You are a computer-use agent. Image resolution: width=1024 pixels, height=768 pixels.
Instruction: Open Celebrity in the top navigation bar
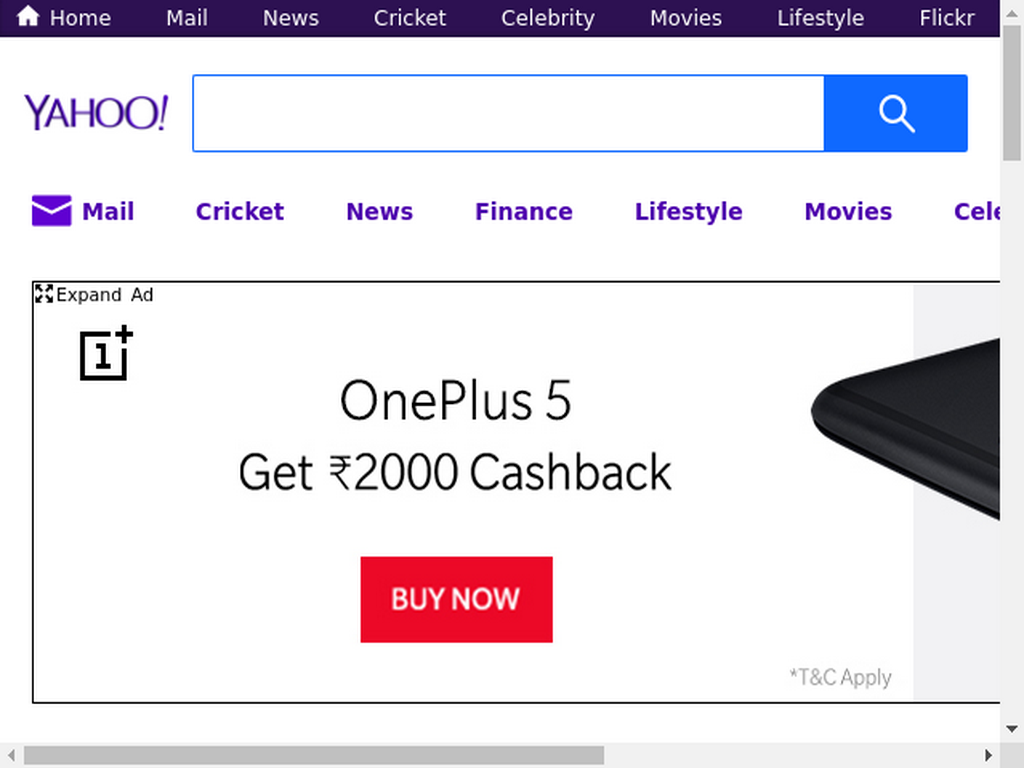547,18
